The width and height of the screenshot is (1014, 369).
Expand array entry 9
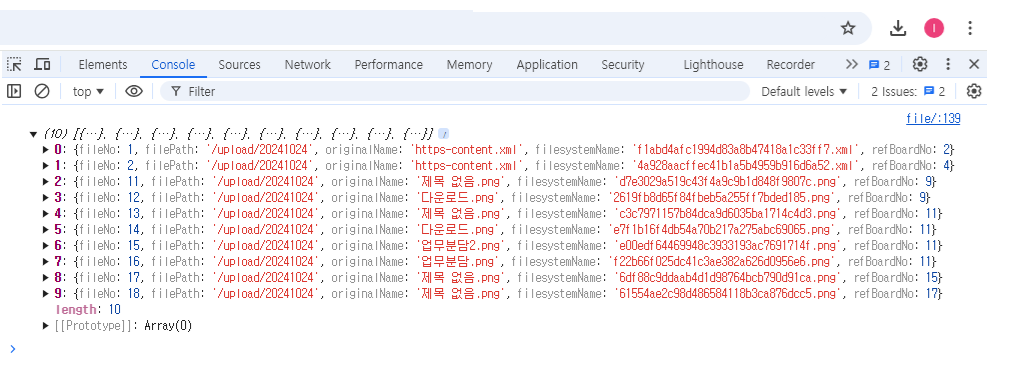pyautogui.click(x=46, y=294)
